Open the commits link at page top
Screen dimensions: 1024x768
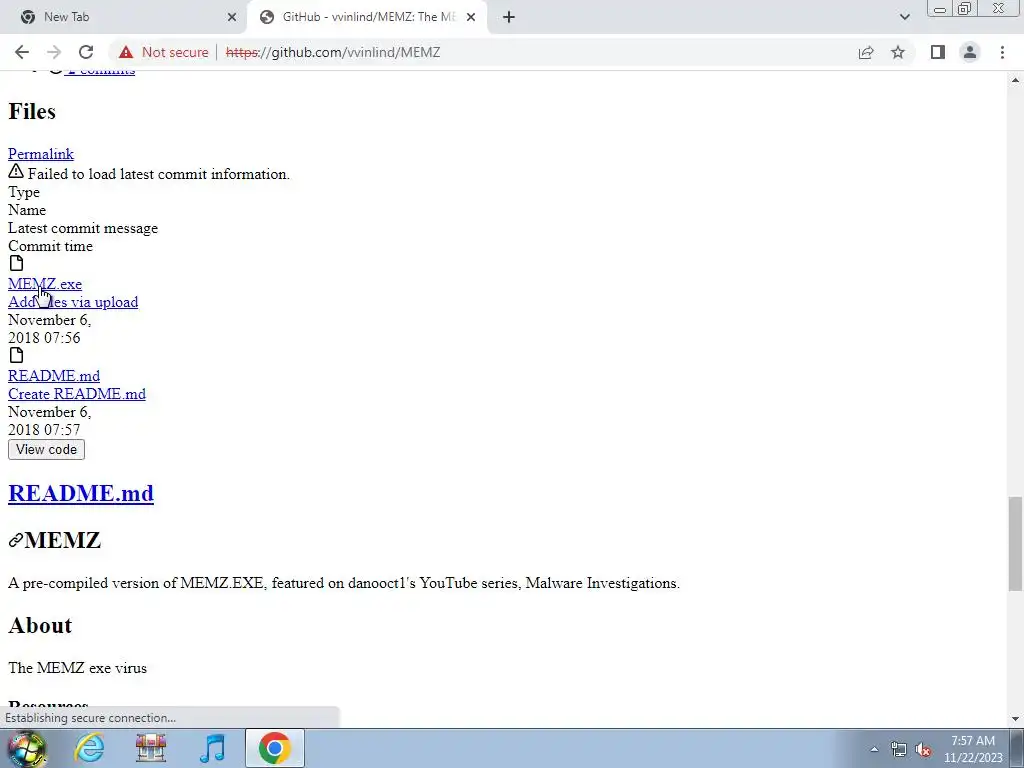100,71
